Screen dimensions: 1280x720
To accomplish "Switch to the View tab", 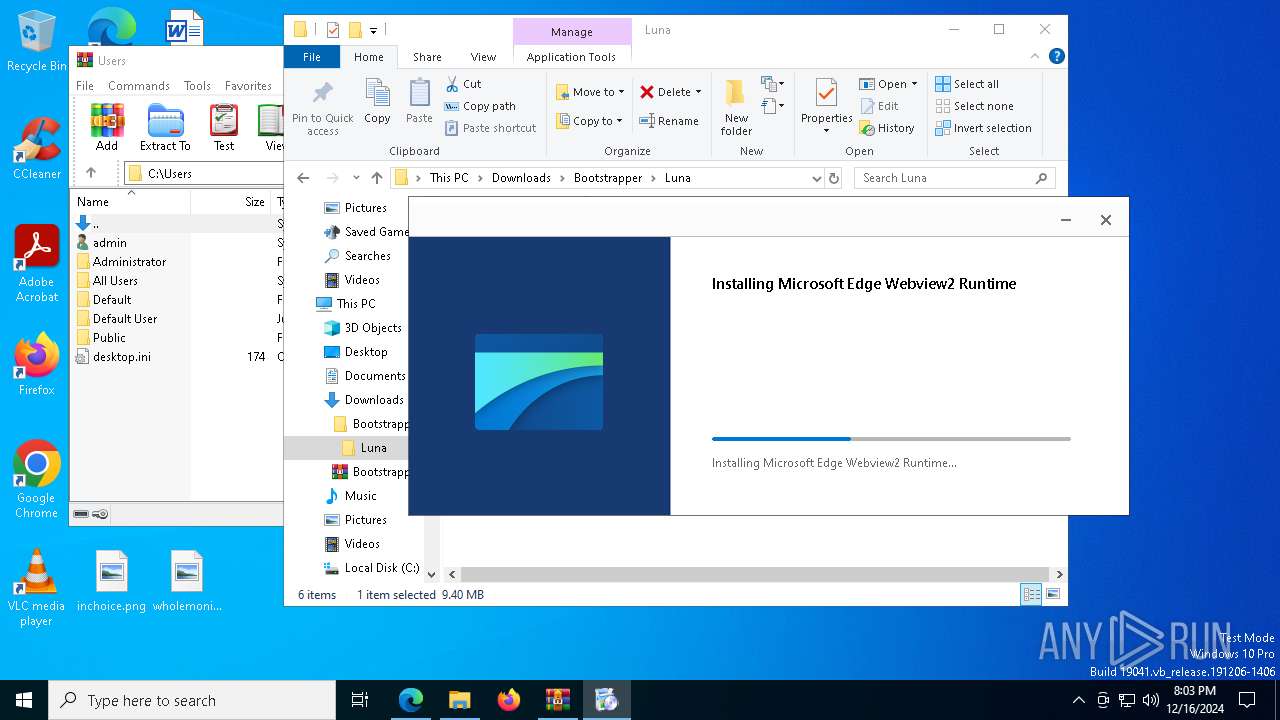I will coord(483,57).
